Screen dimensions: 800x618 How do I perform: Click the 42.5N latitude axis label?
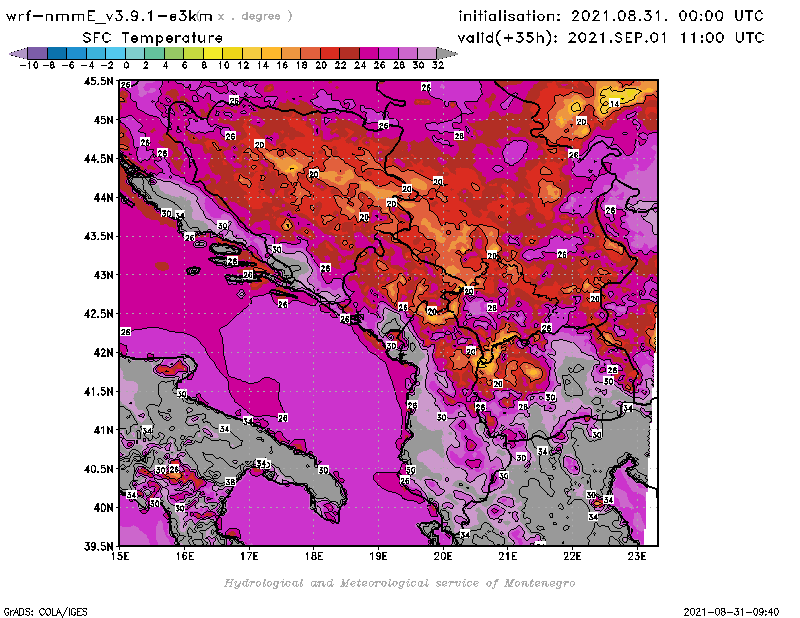coord(98,313)
